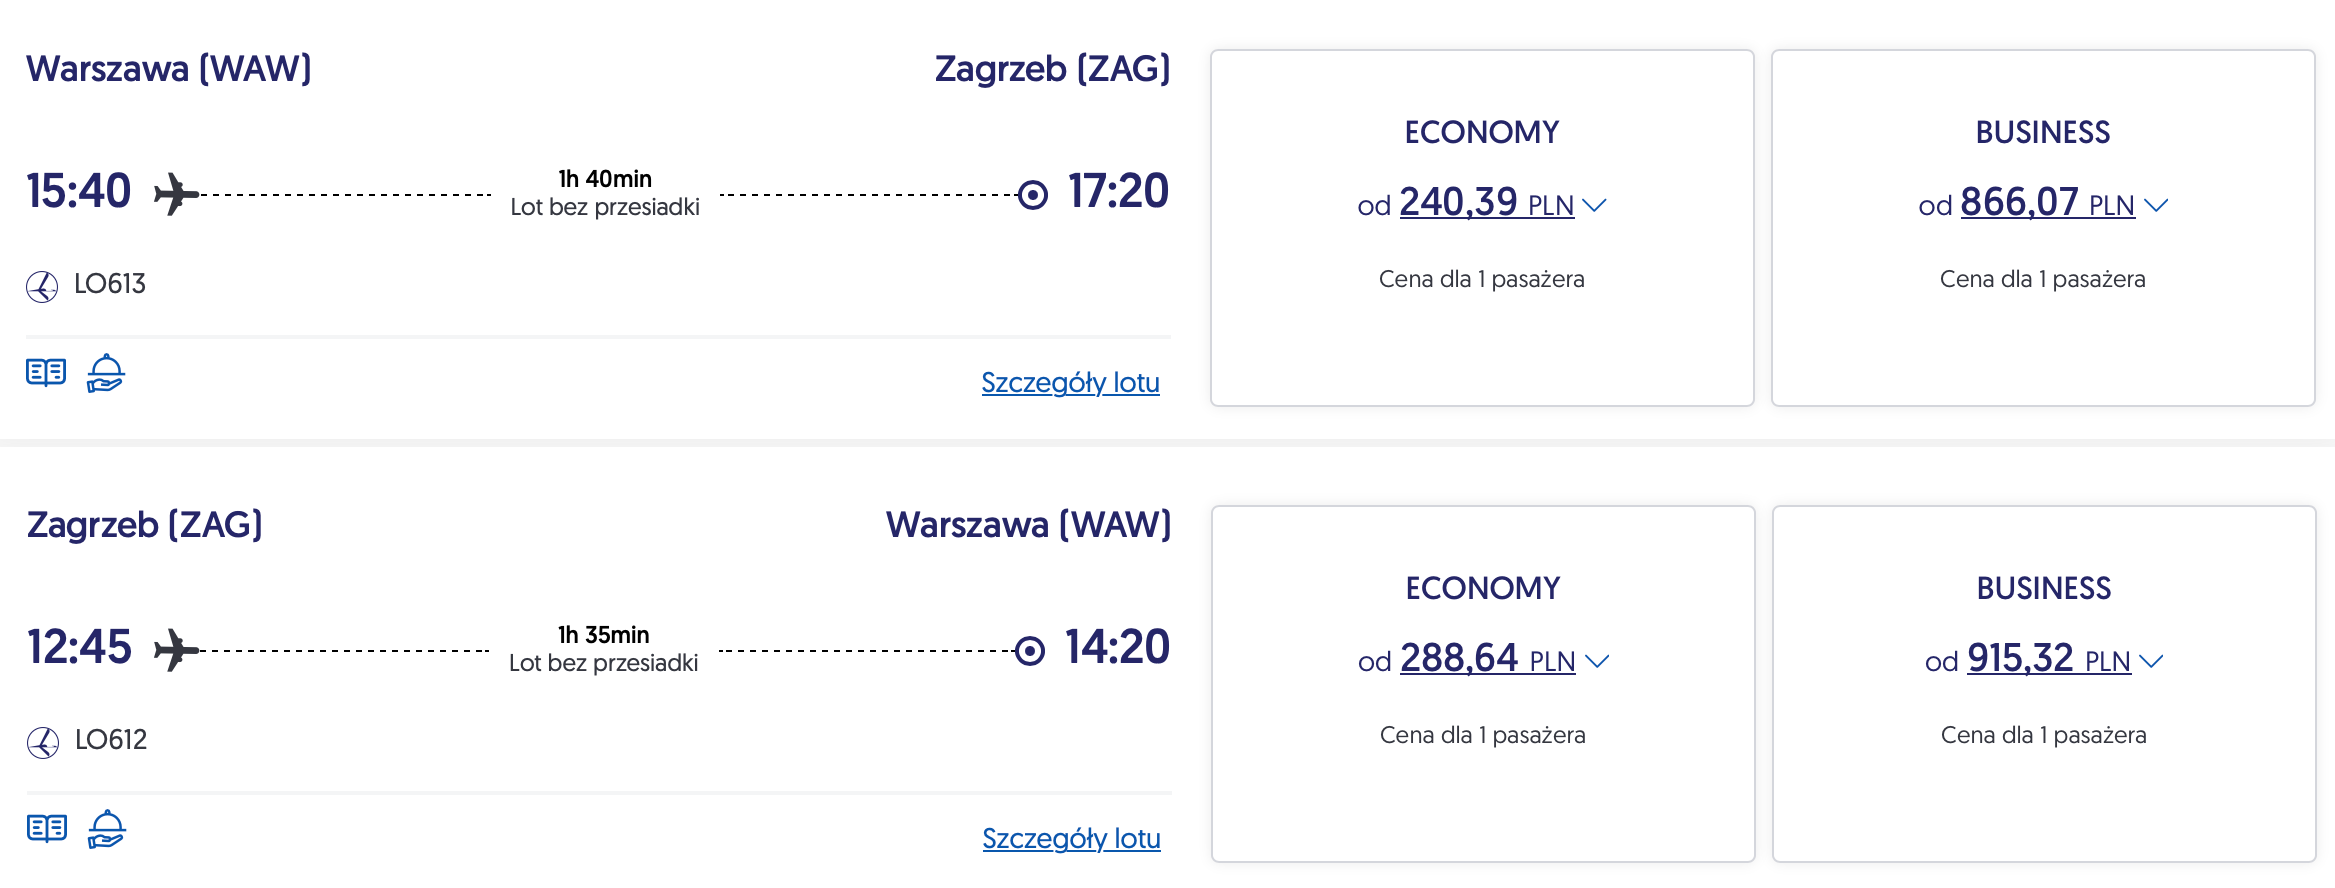Click the LOT airline logo beside LO613

pos(42,286)
